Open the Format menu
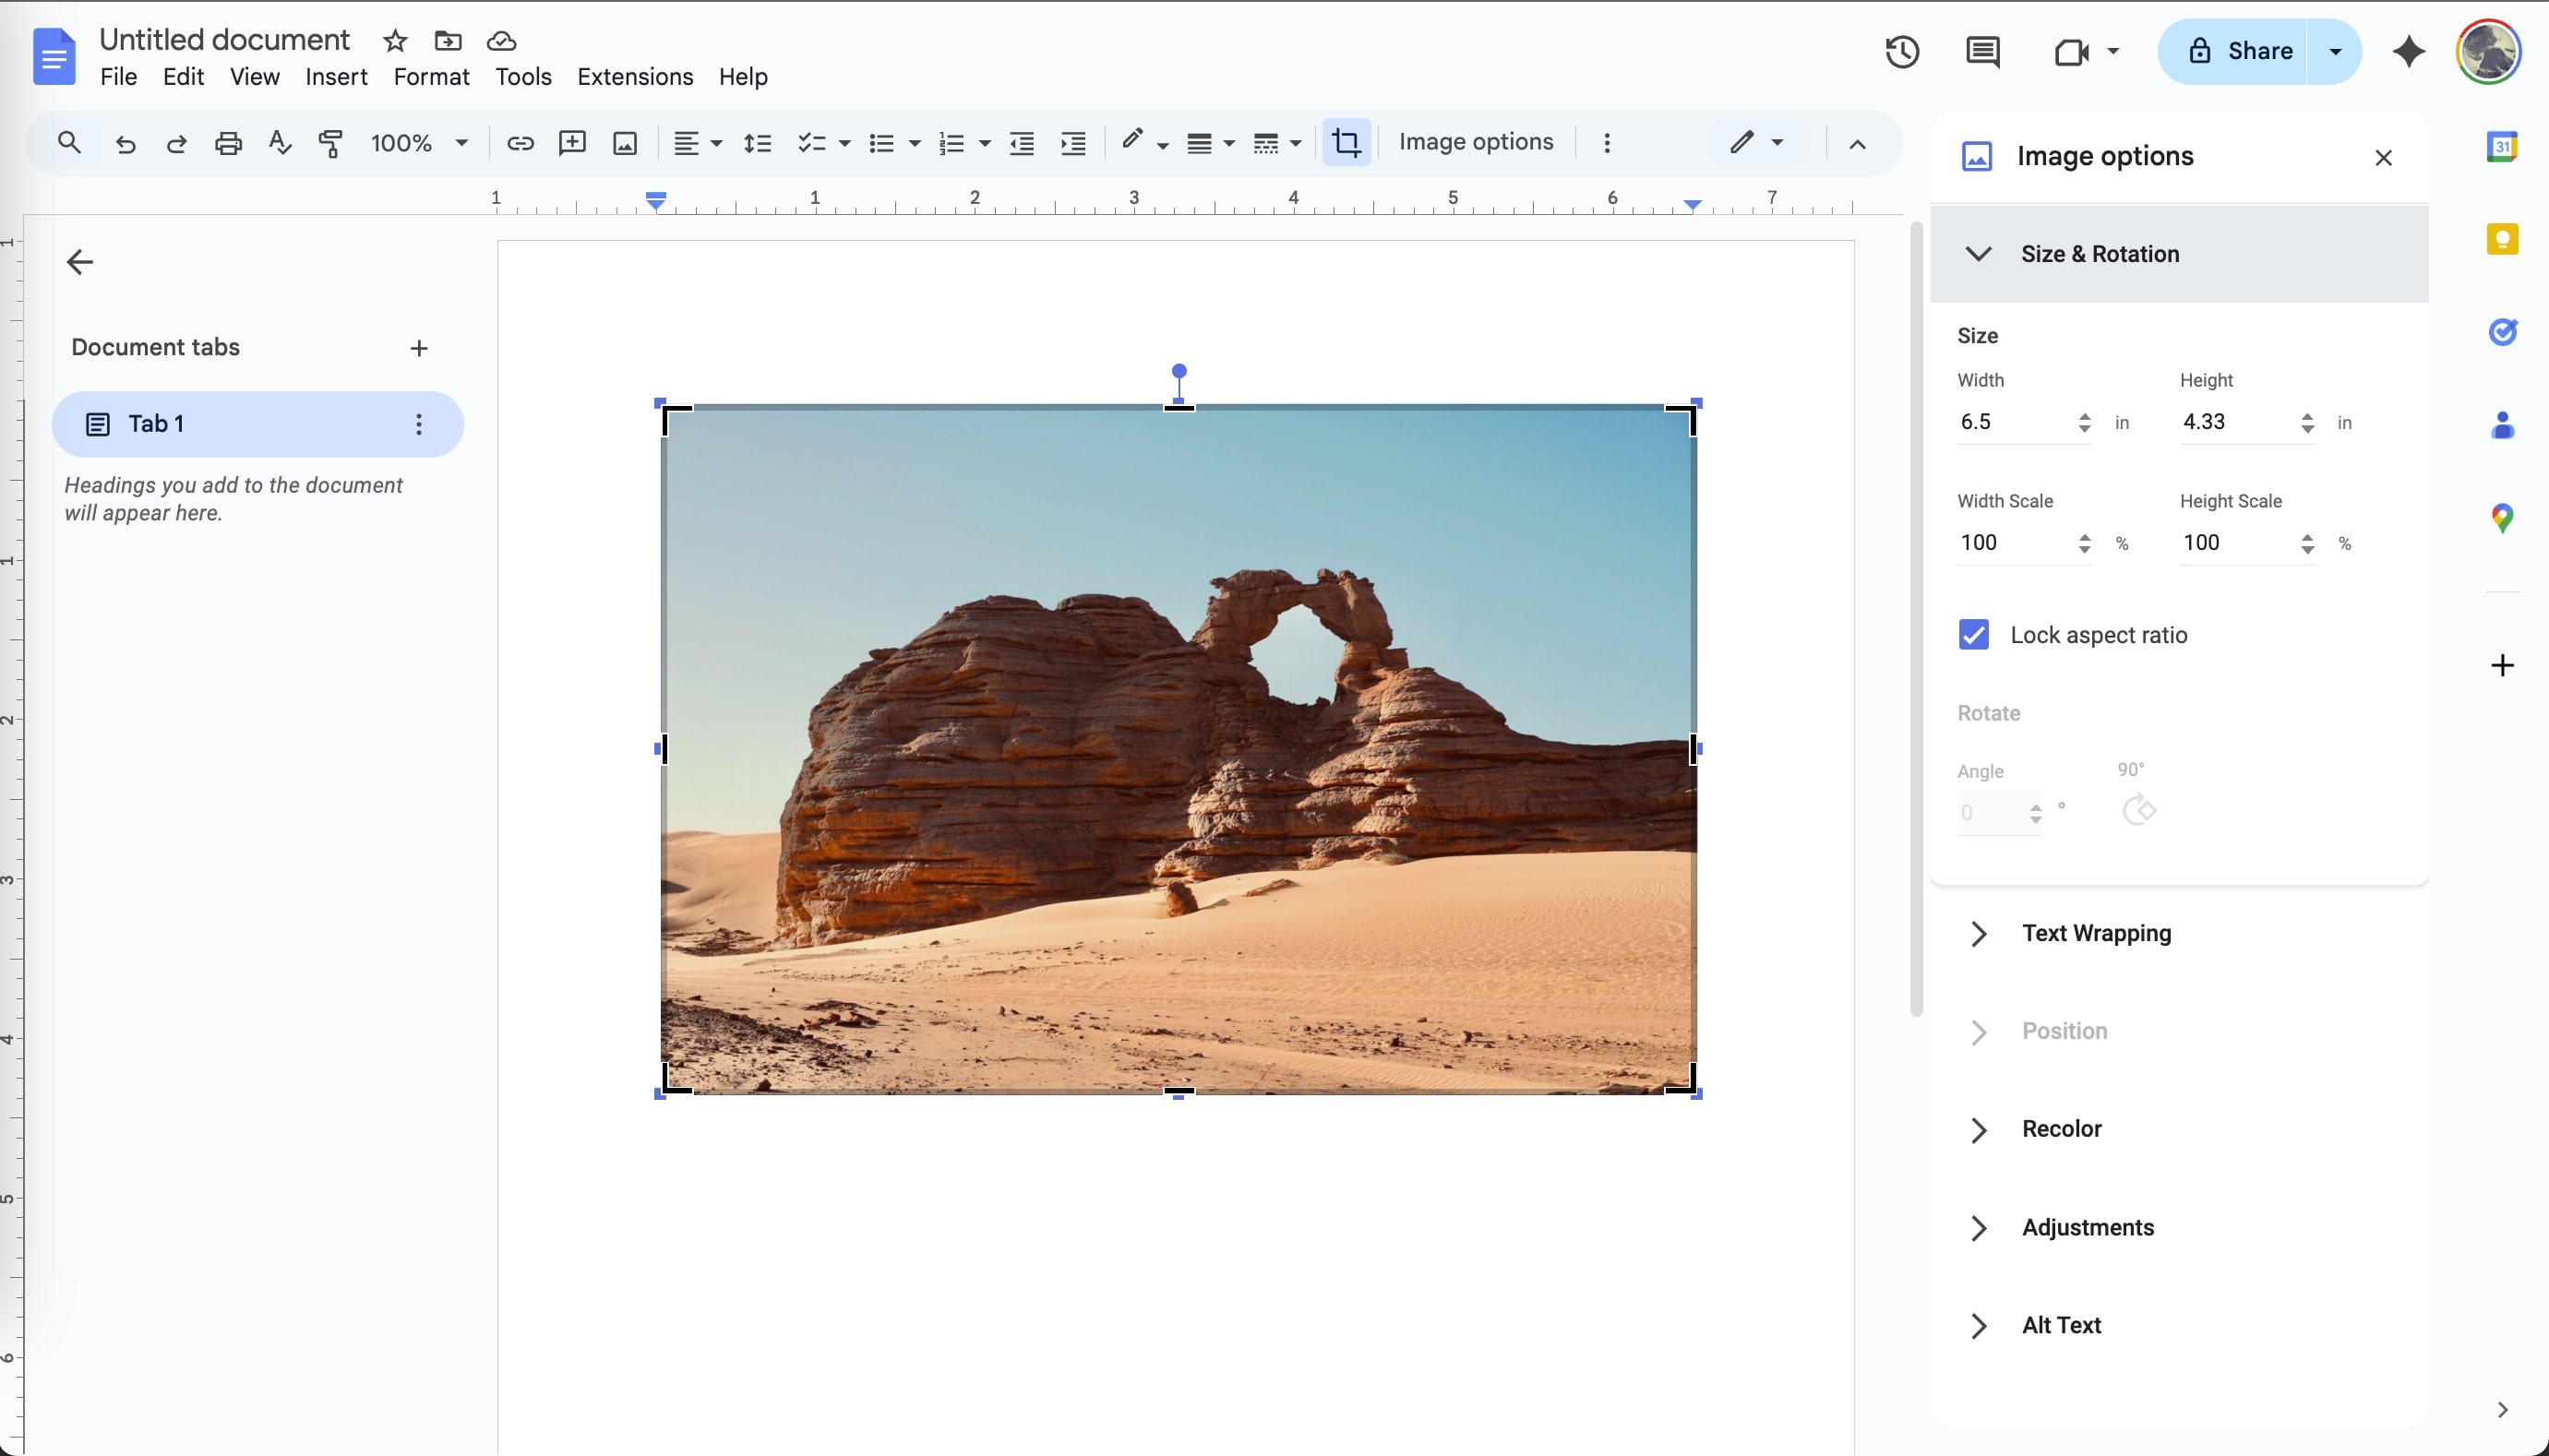This screenshot has width=2549, height=1456. pyautogui.click(x=431, y=77)
